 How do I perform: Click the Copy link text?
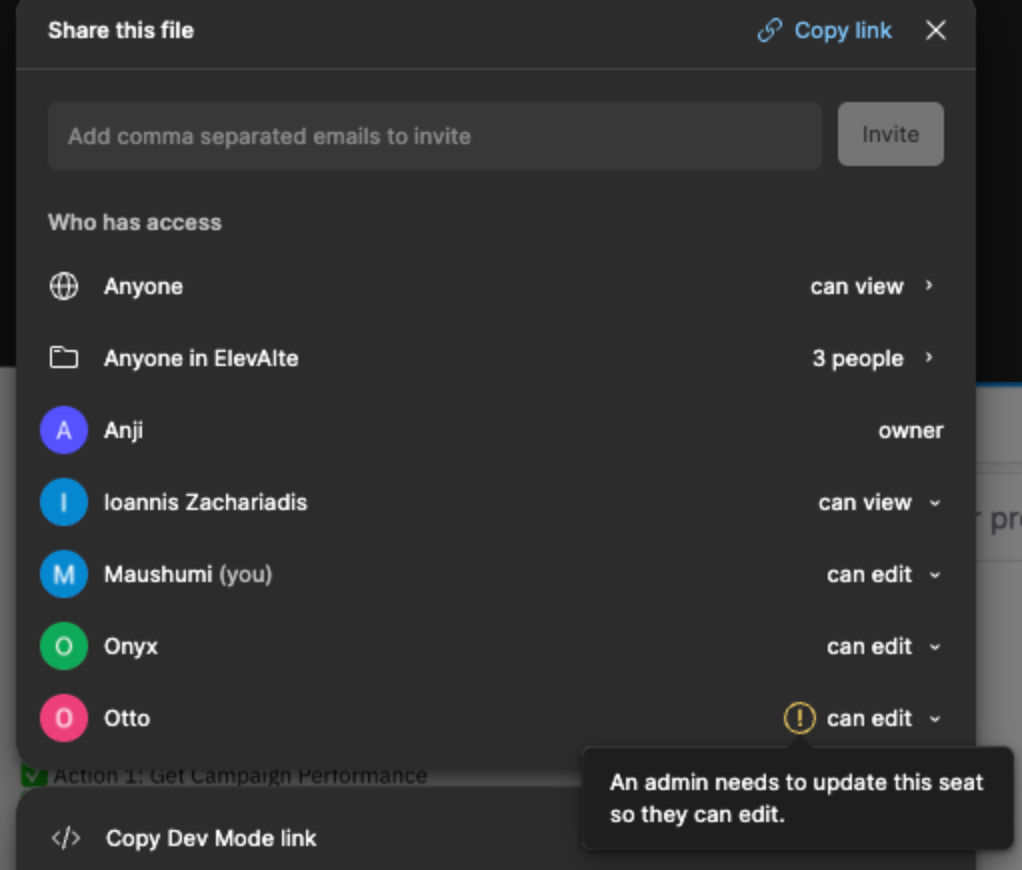tap(842, 31)
